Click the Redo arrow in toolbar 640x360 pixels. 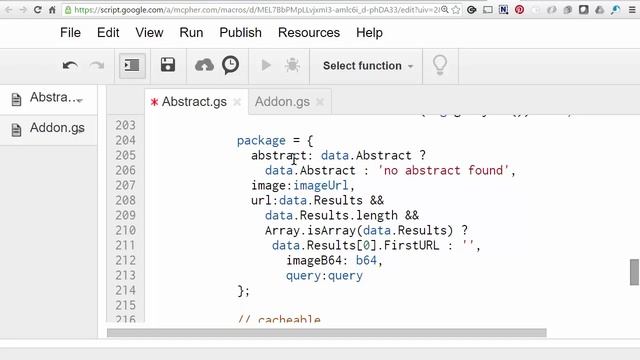coord(97,65)
